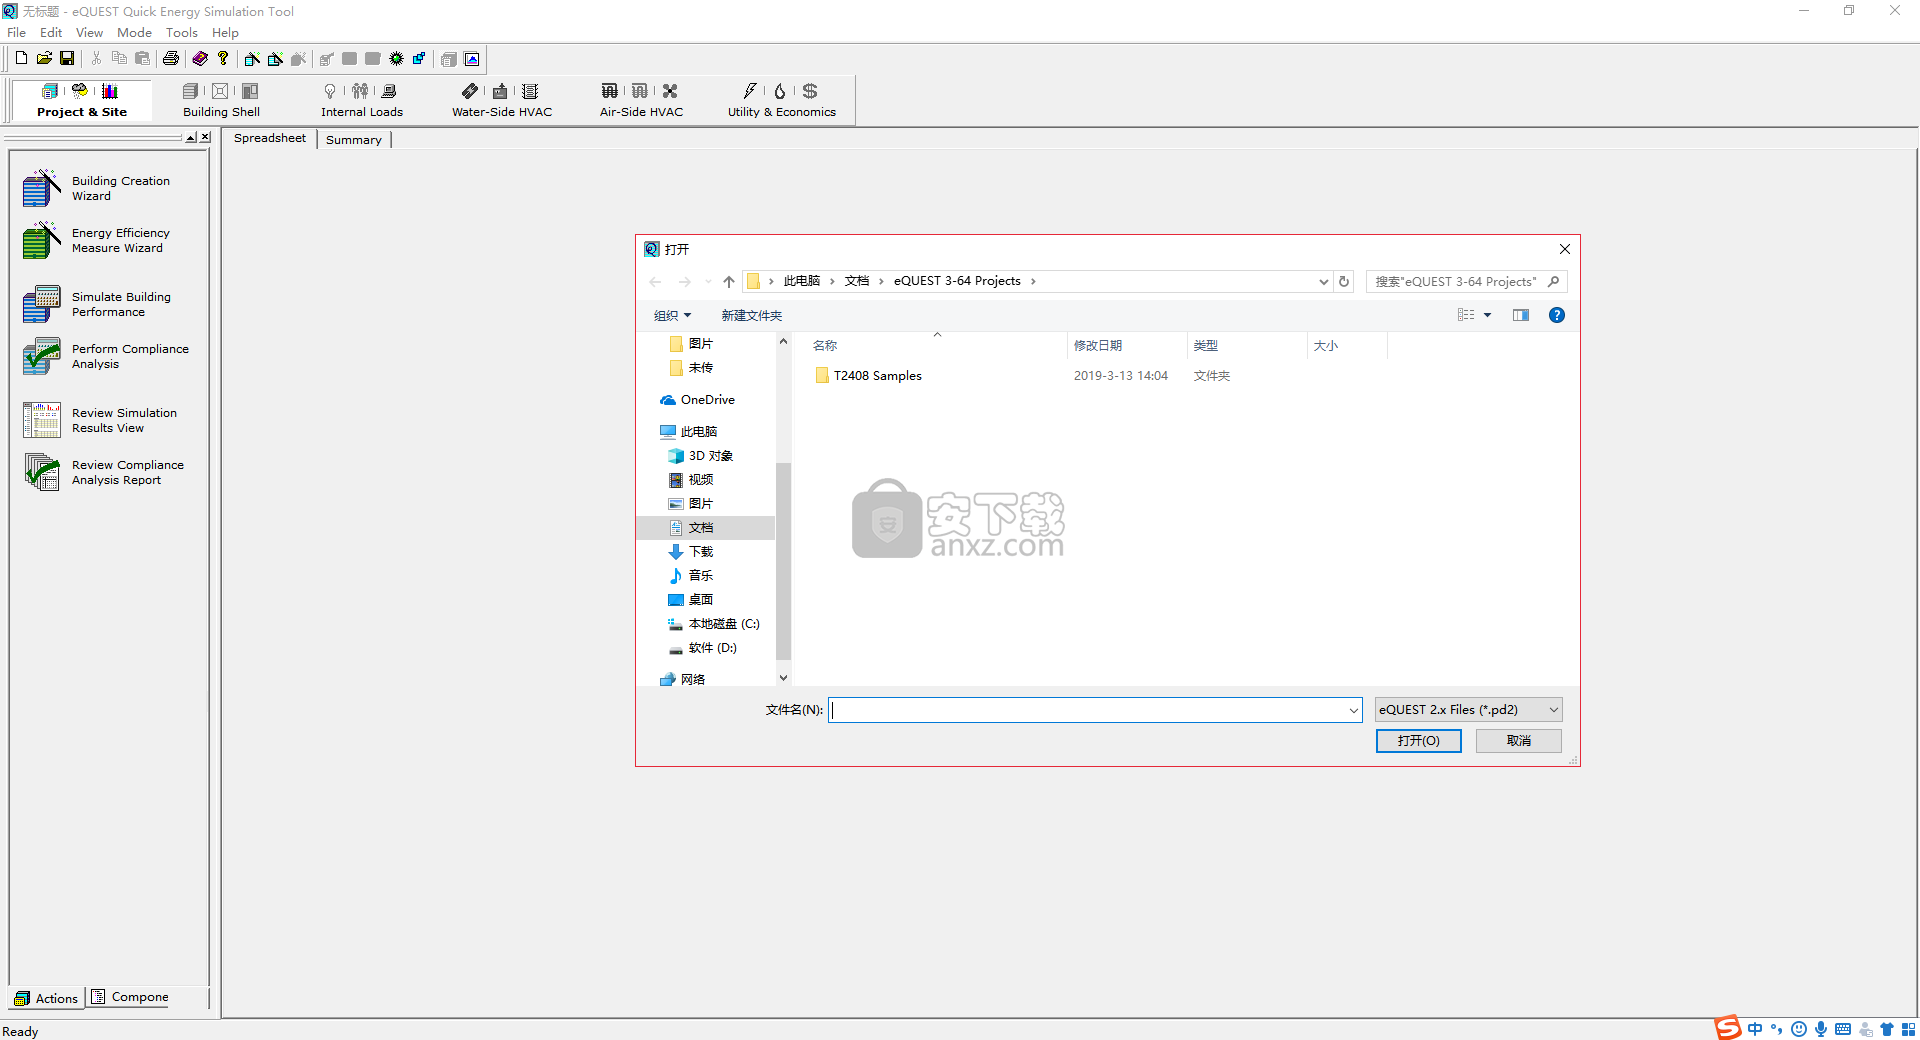
Task: Click the green sunburst toolbar icon
Action: click(396, 59)
